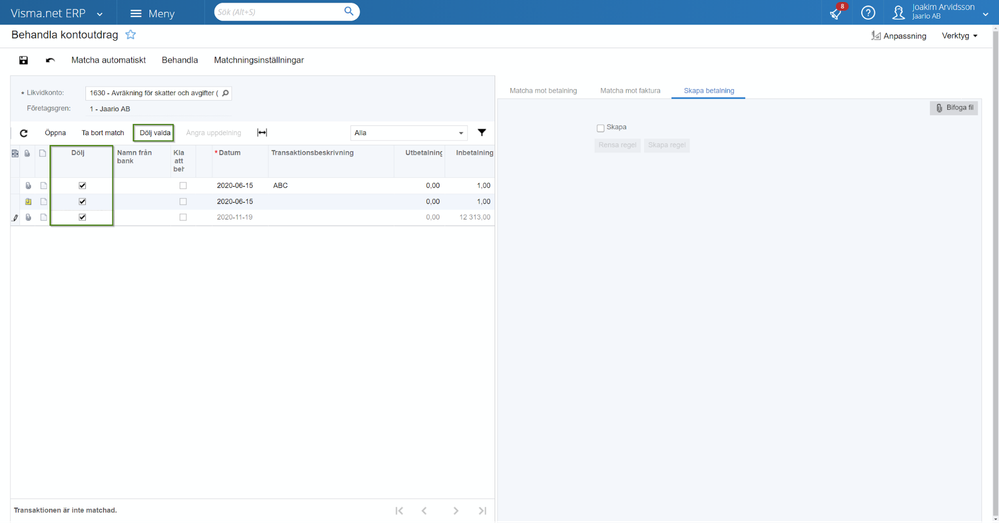The width and height of the screenshot is (999, 523).
Task: Click Matcha automatiskt
Action: pyautogui.click(x=108, y=60)
